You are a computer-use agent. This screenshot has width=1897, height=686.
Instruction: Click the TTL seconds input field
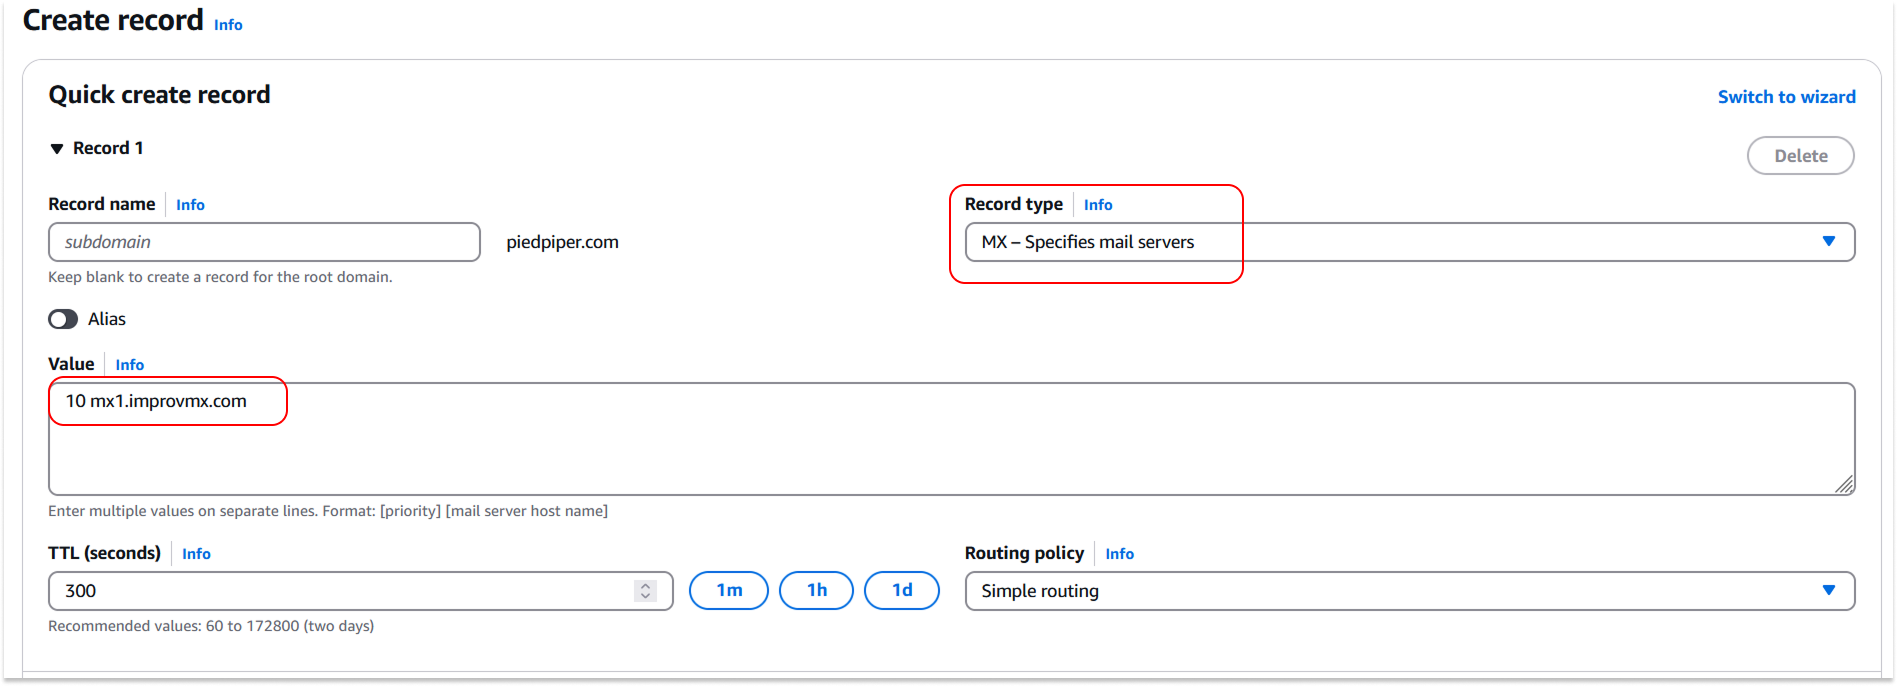[340, 591]
